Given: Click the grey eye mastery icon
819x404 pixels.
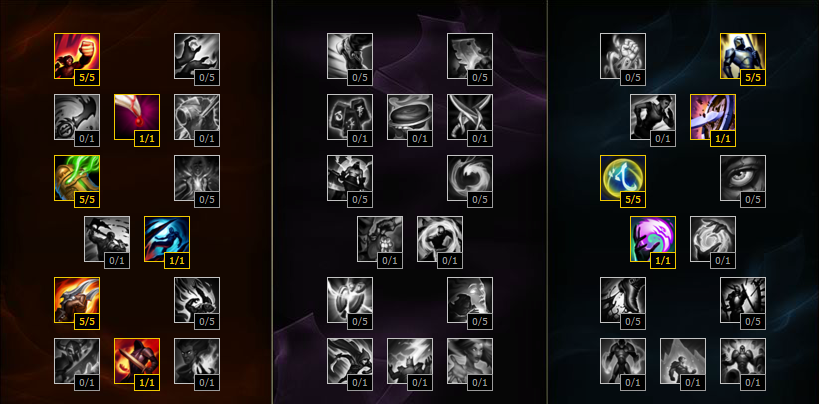Looking at the screenshot, I should [743, 178].
